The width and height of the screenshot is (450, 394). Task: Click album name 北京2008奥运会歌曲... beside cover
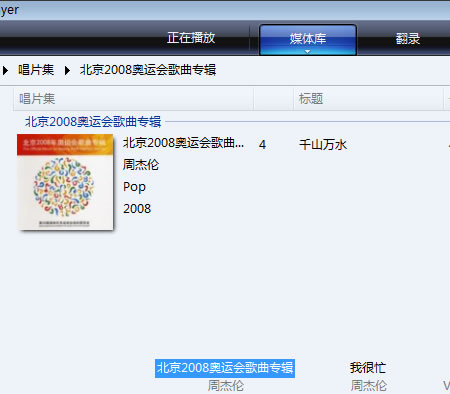[x=183, y=143]
